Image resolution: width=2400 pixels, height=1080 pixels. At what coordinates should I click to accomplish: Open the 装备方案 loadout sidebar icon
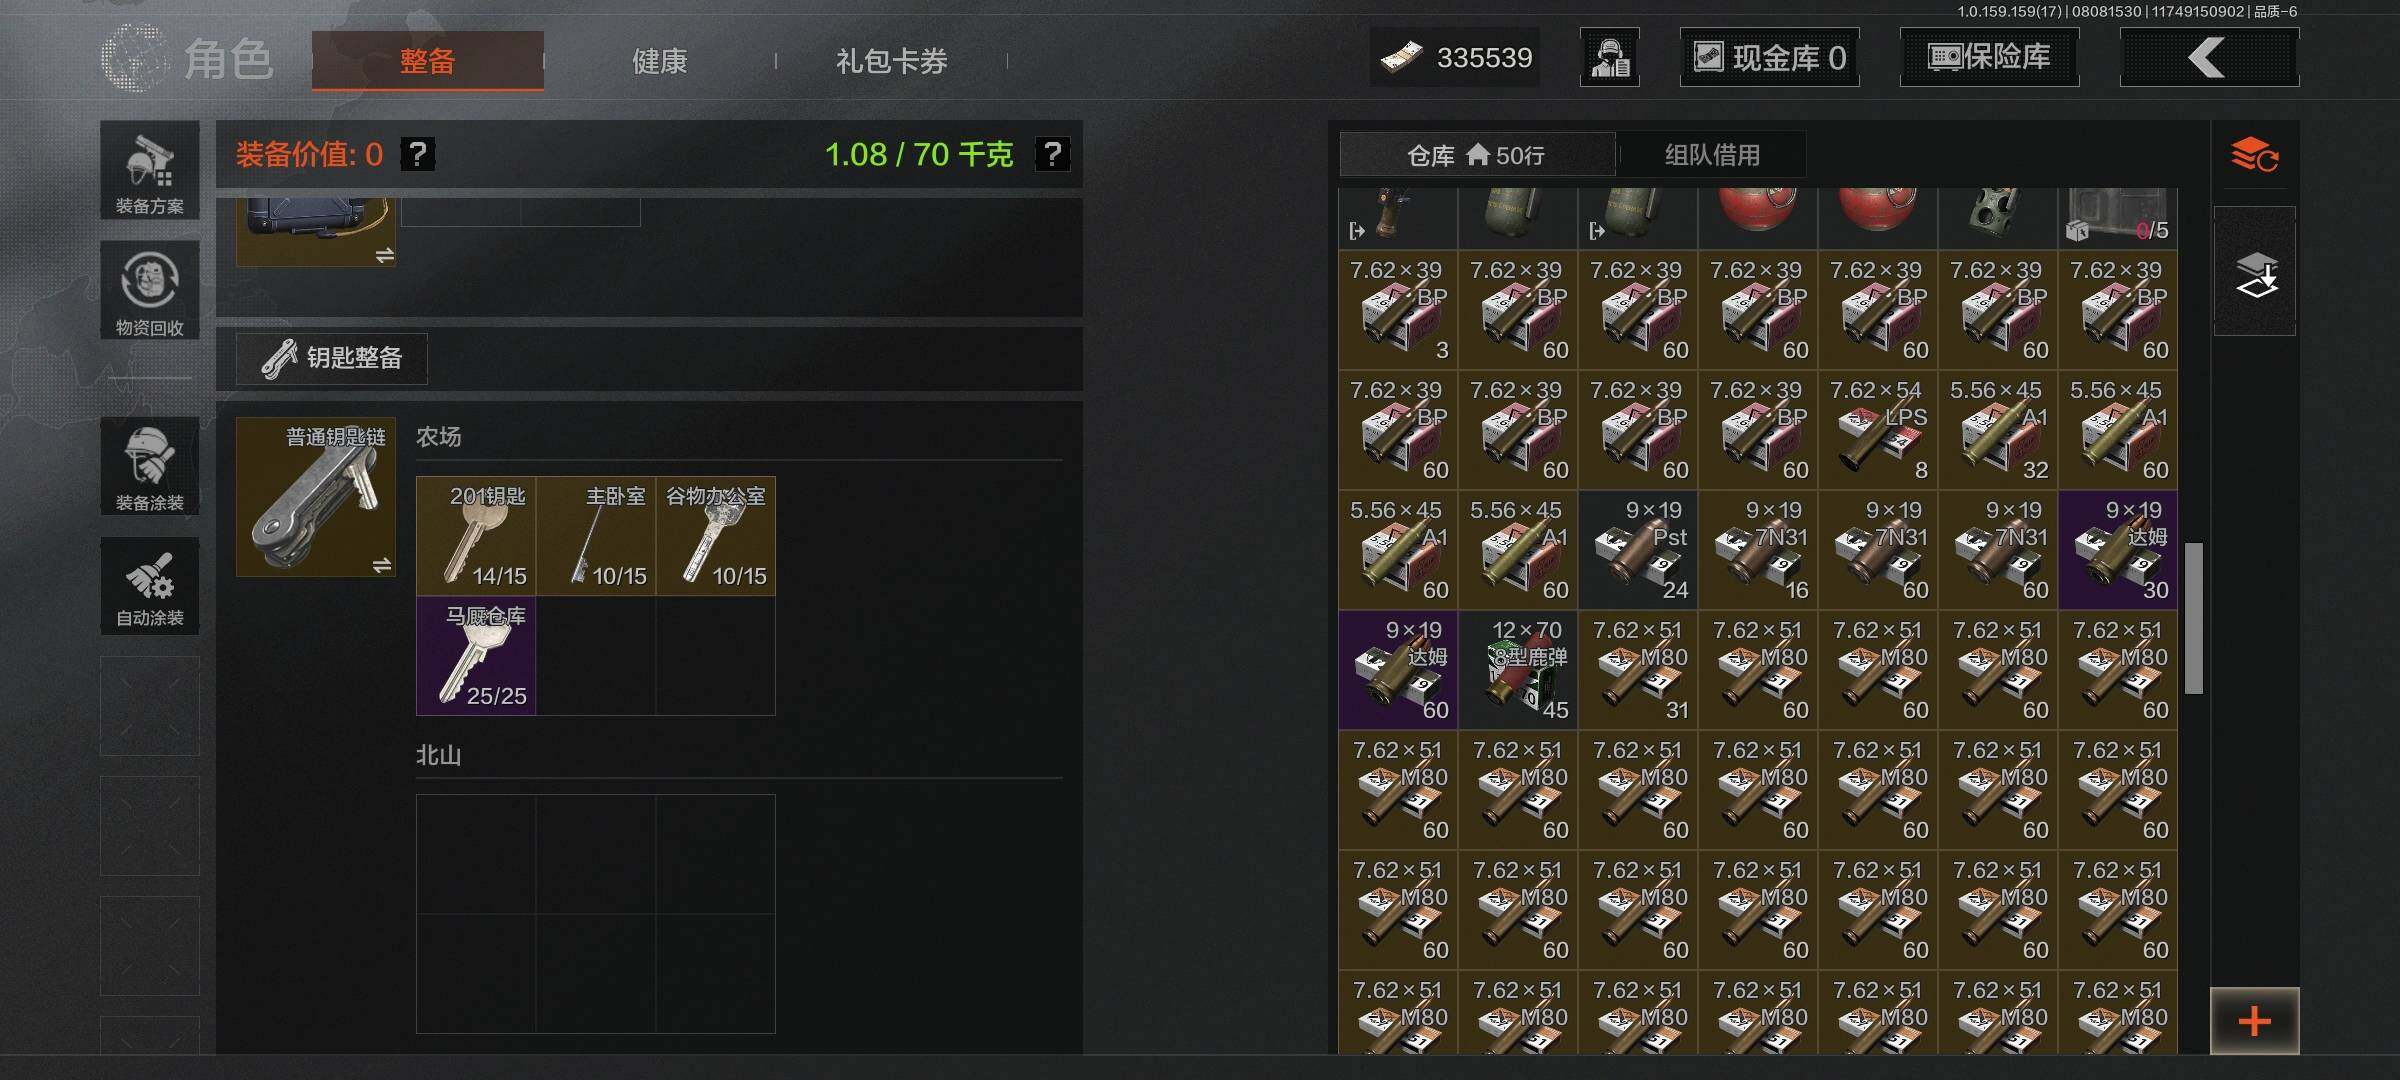pyautogui.click(x=149, y=170)
